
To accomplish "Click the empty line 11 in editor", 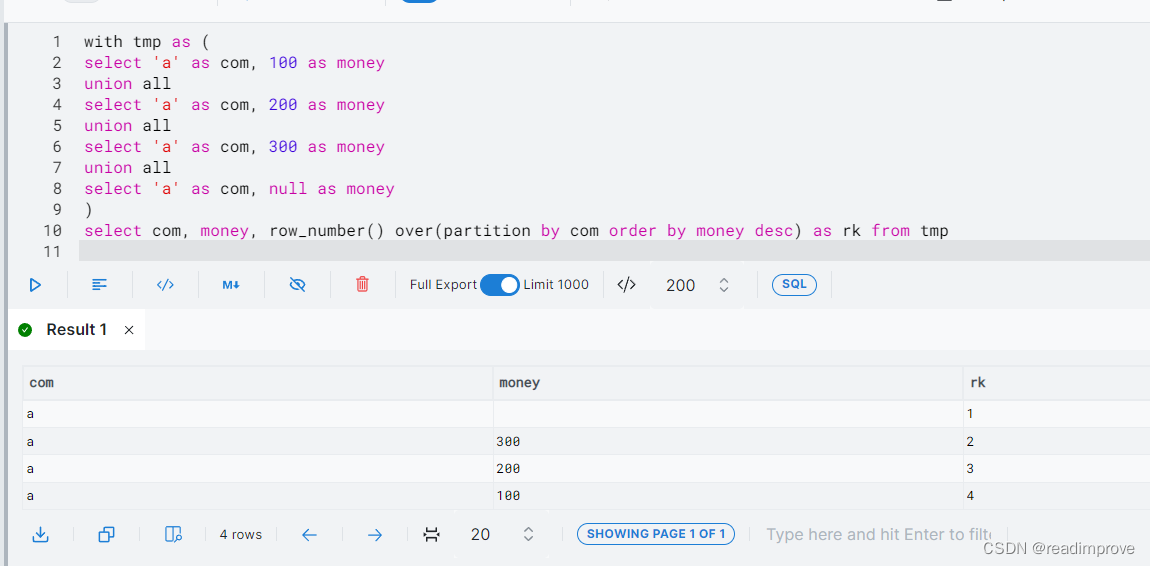I will (615, 251).
